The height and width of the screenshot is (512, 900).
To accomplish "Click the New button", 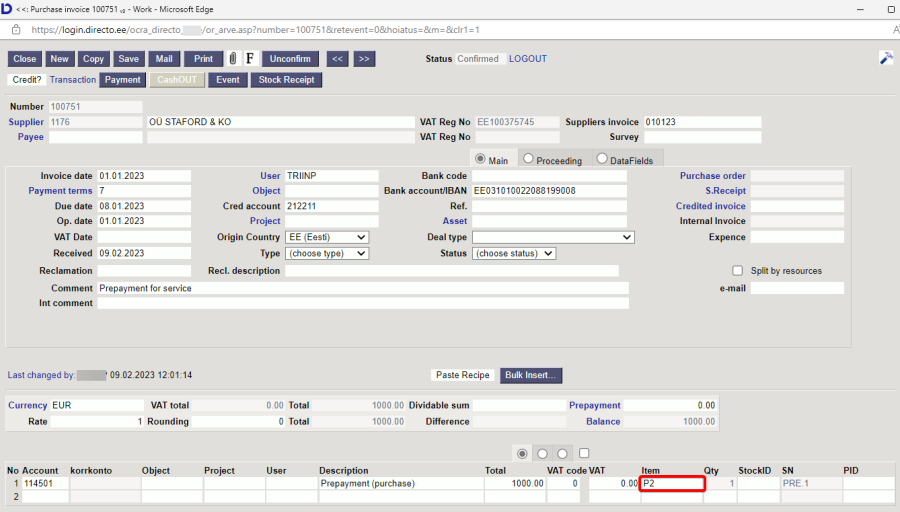I will point(59,59).
